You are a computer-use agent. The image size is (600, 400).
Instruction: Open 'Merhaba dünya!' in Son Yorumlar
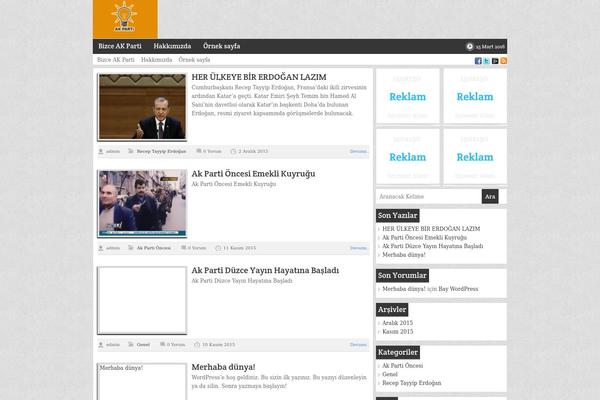(404, 289)
